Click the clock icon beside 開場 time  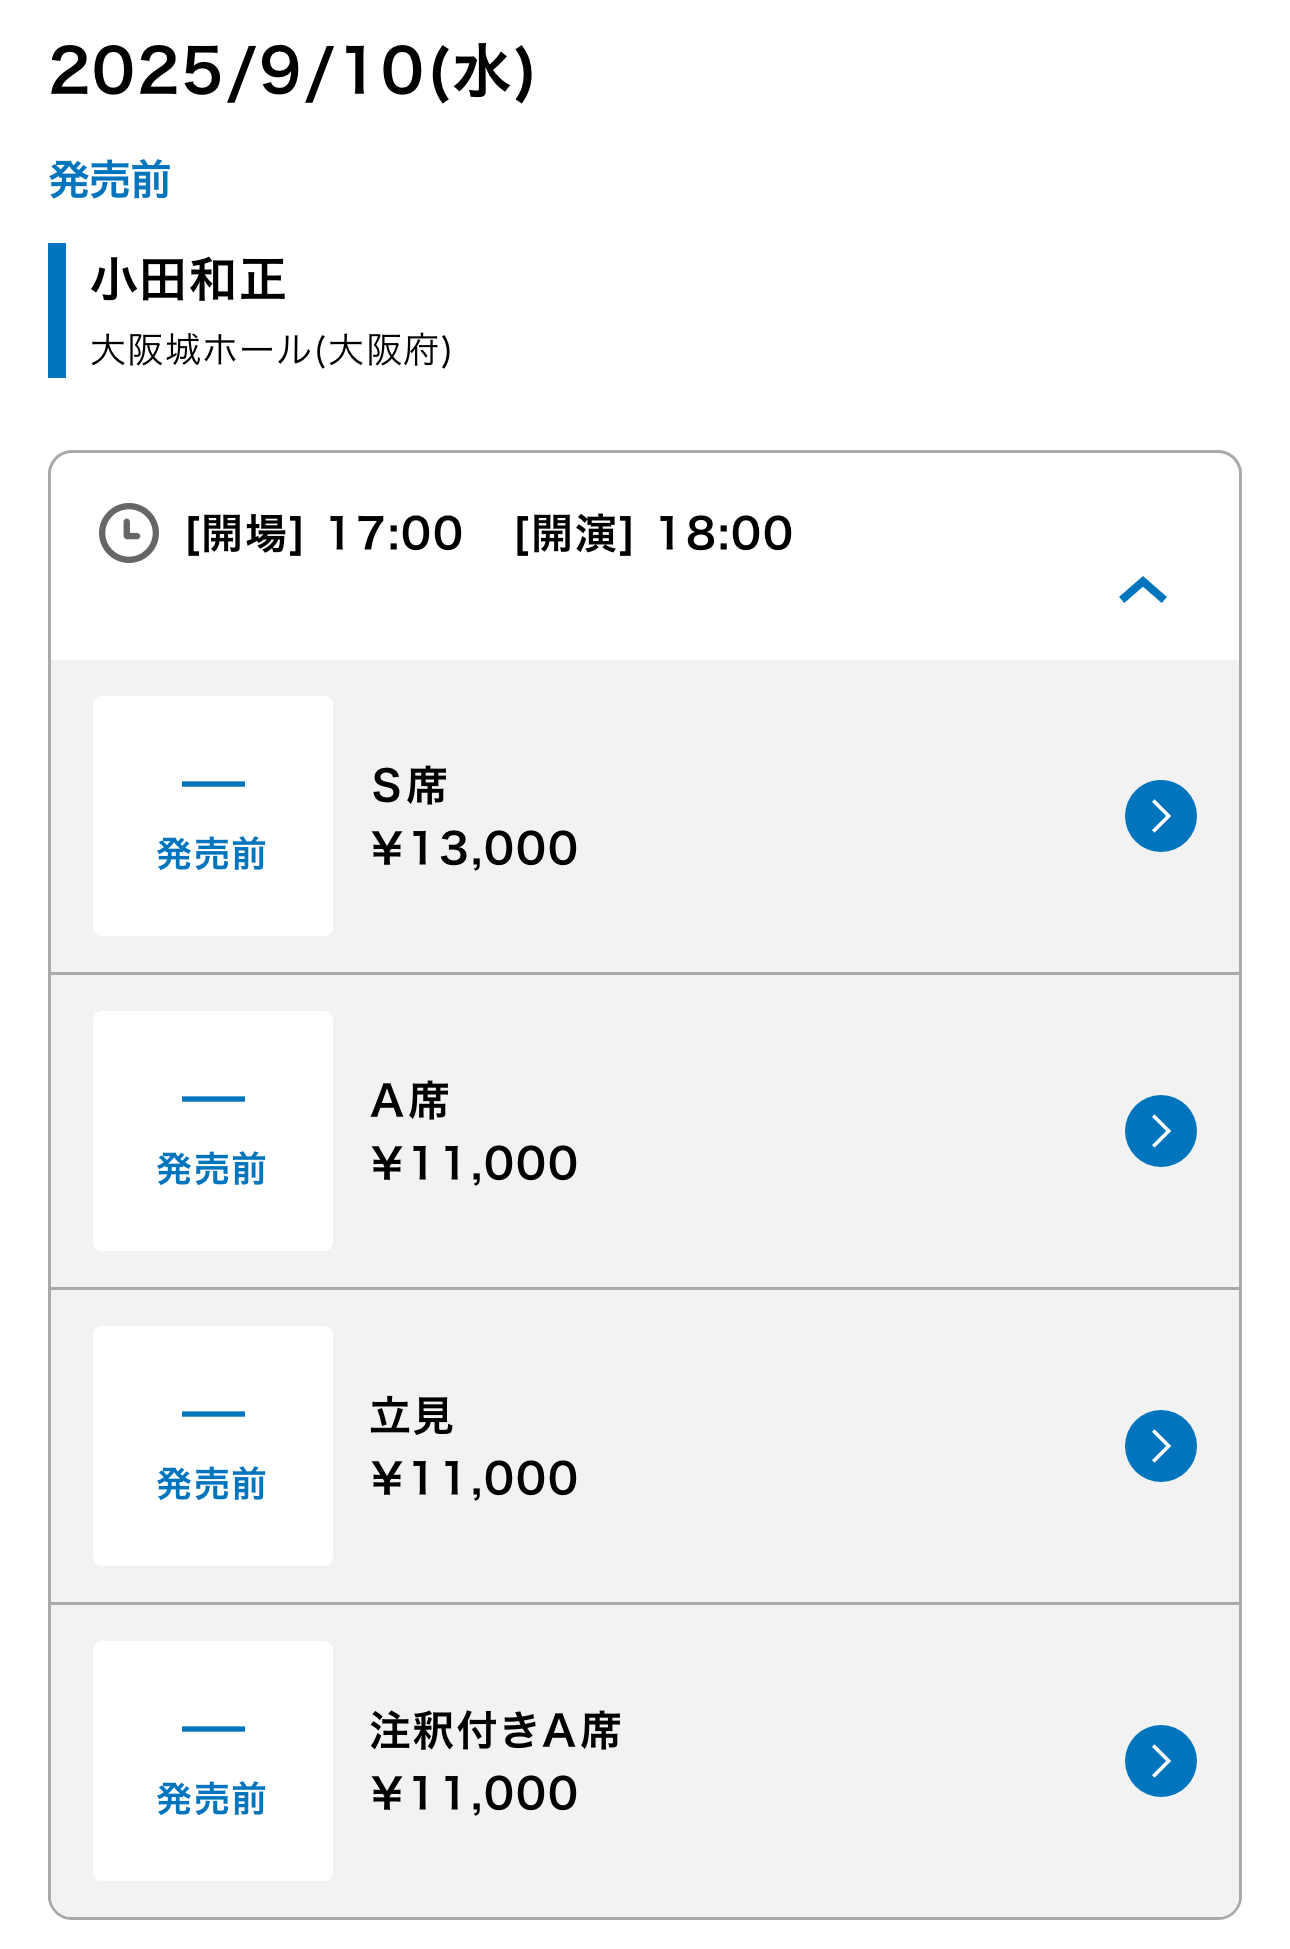click(x=129, y=533)
